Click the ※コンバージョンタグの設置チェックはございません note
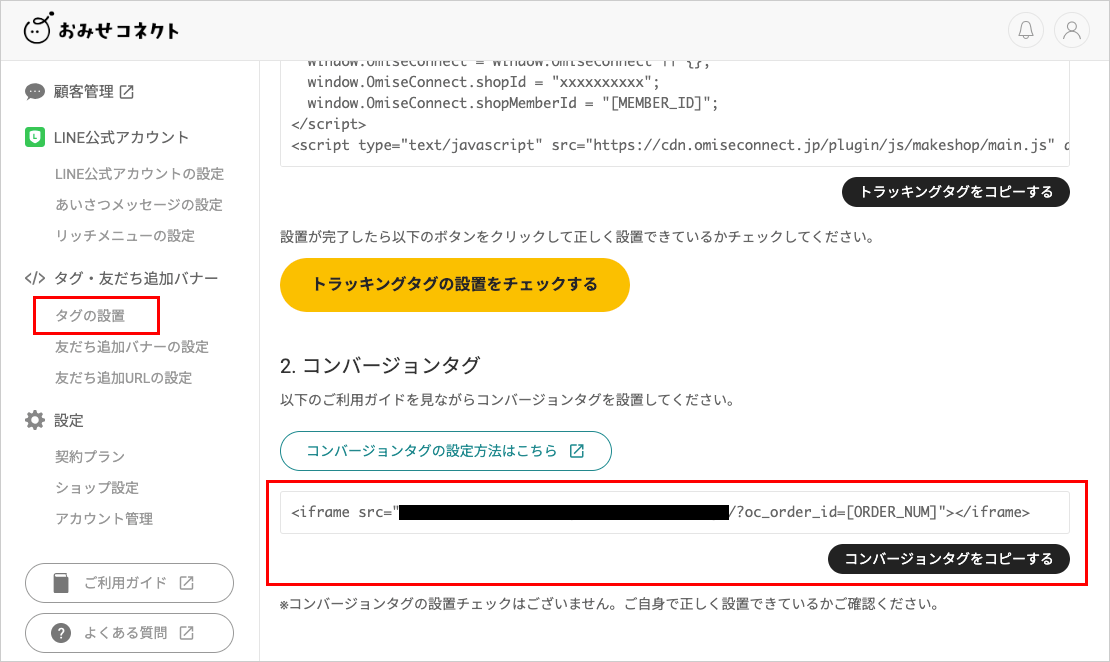 click(610, 604)
